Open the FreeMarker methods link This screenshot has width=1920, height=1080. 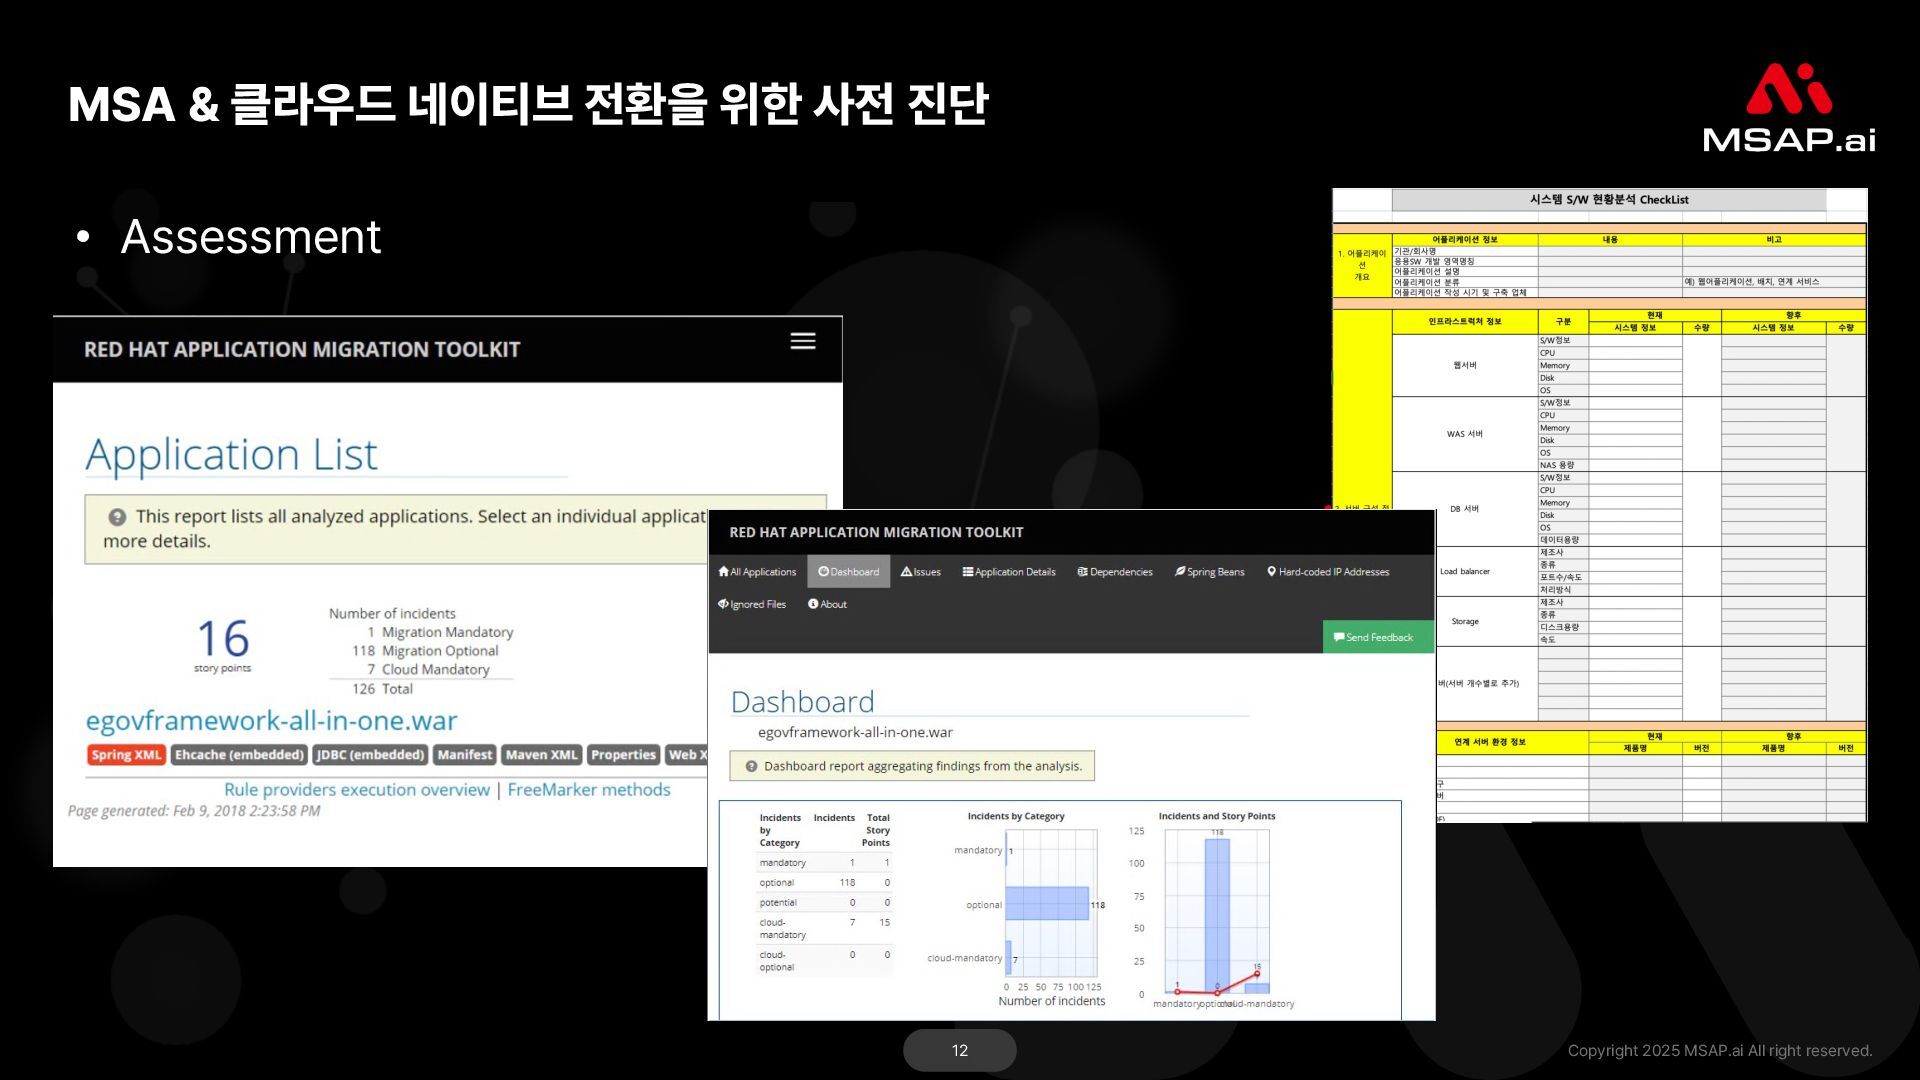pos(589,790)
